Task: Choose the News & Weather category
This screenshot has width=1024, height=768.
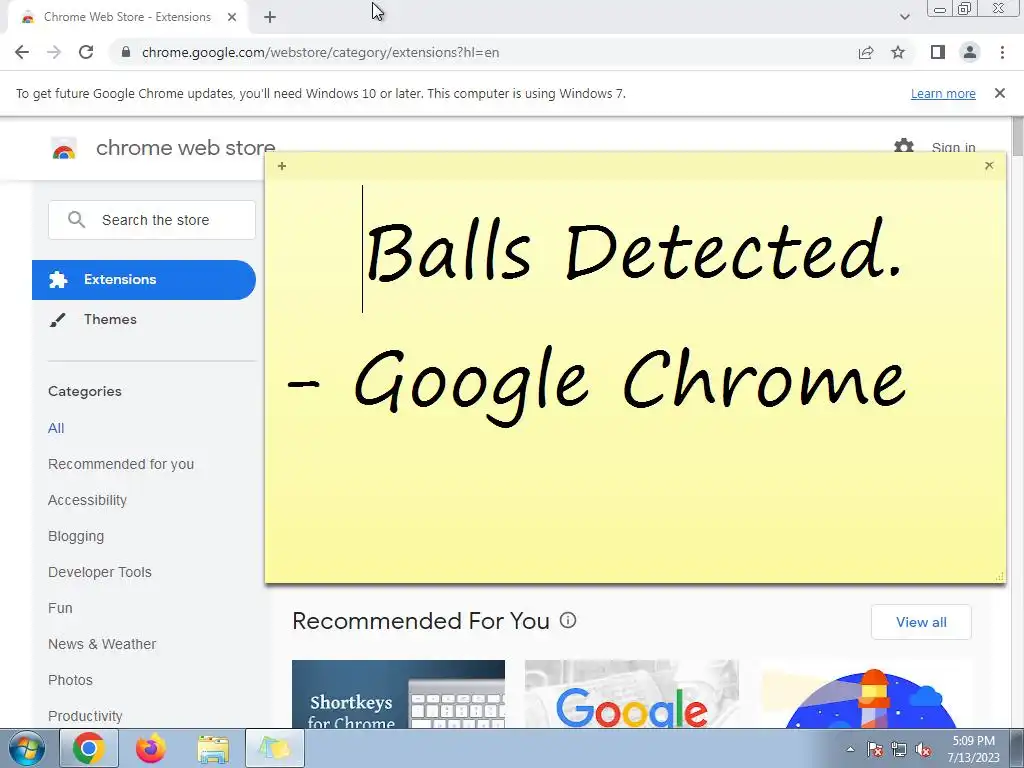Action: click(x=102, y=644)
